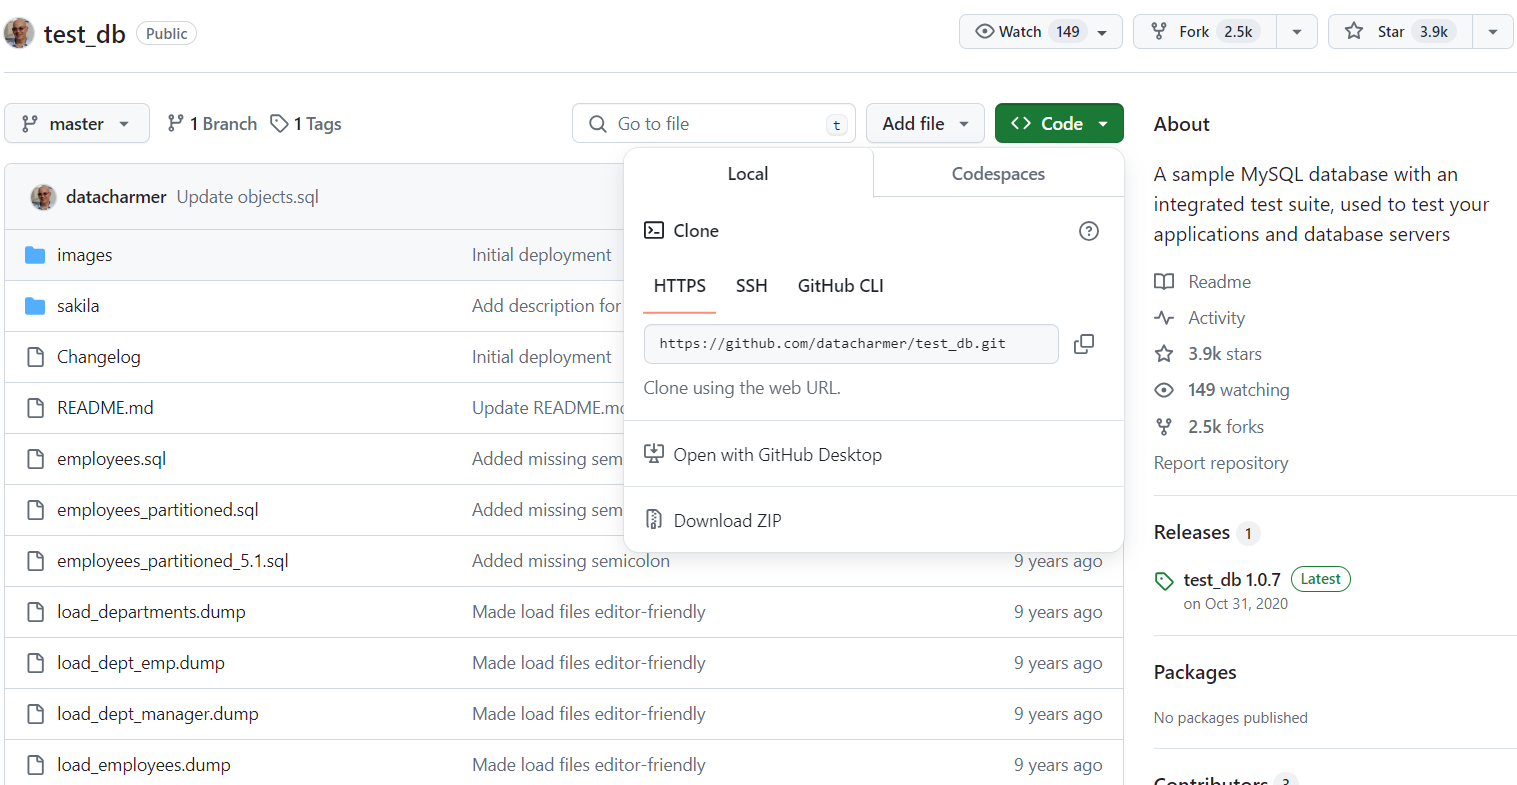Focus the Go to file search field
This screenshot has width=1517, height=785.
click(x=714, y=124)
